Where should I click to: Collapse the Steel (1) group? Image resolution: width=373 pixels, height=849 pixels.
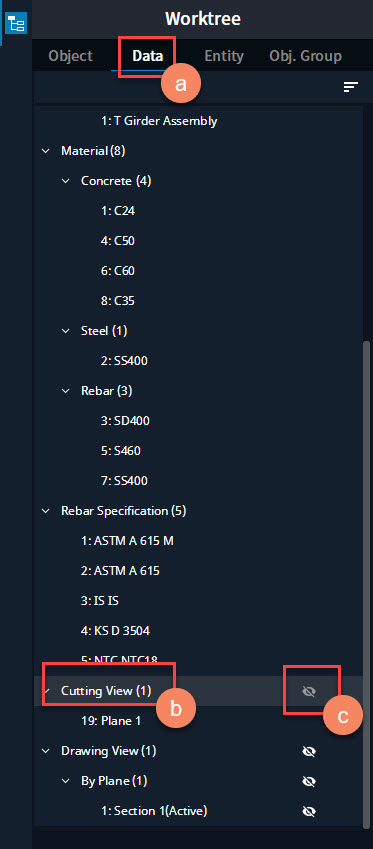coord(66,330)
